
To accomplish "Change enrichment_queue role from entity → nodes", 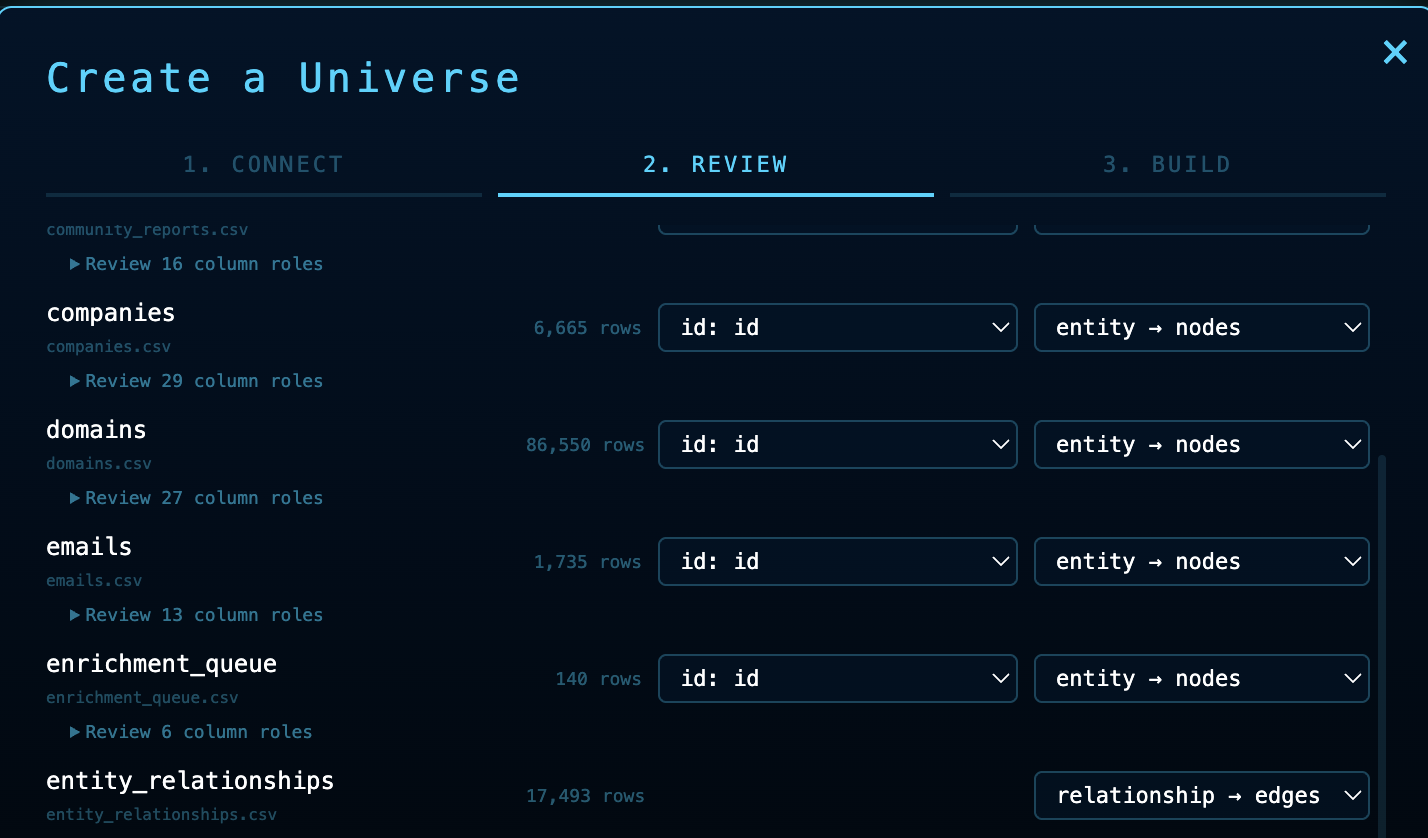I will [x=1202, y=679].
